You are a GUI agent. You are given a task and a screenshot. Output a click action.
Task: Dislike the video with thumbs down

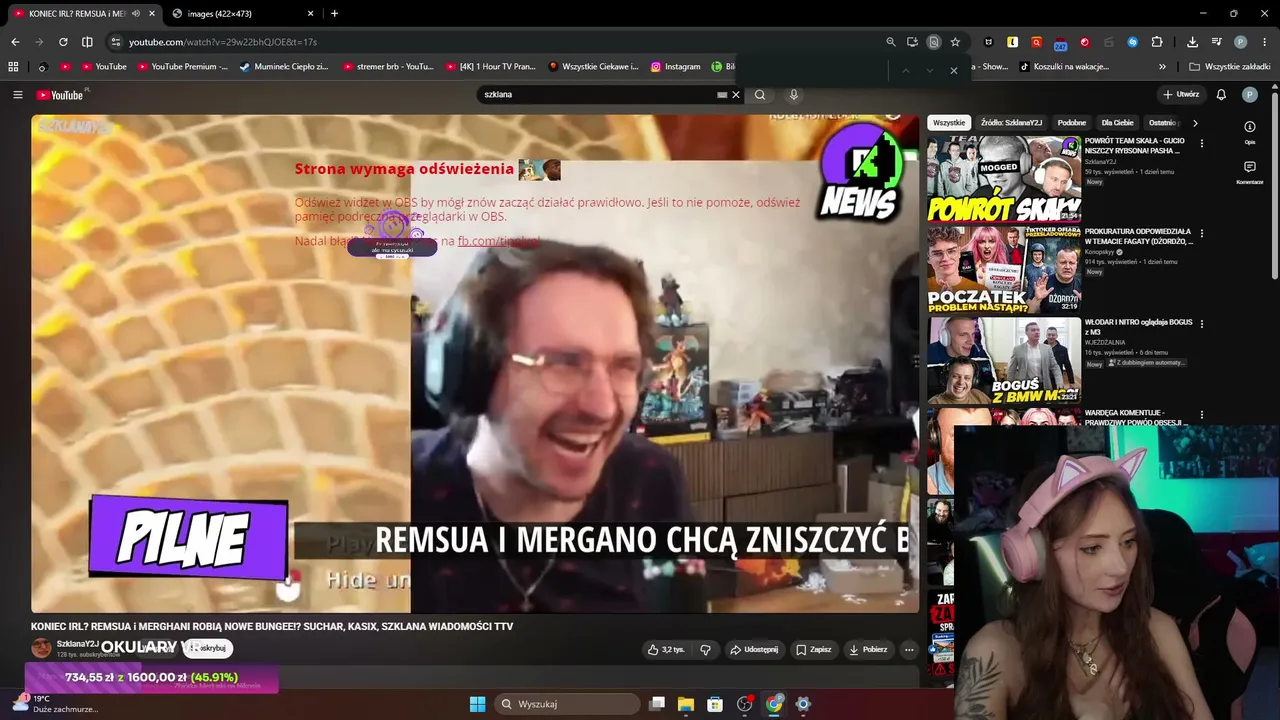705,649
